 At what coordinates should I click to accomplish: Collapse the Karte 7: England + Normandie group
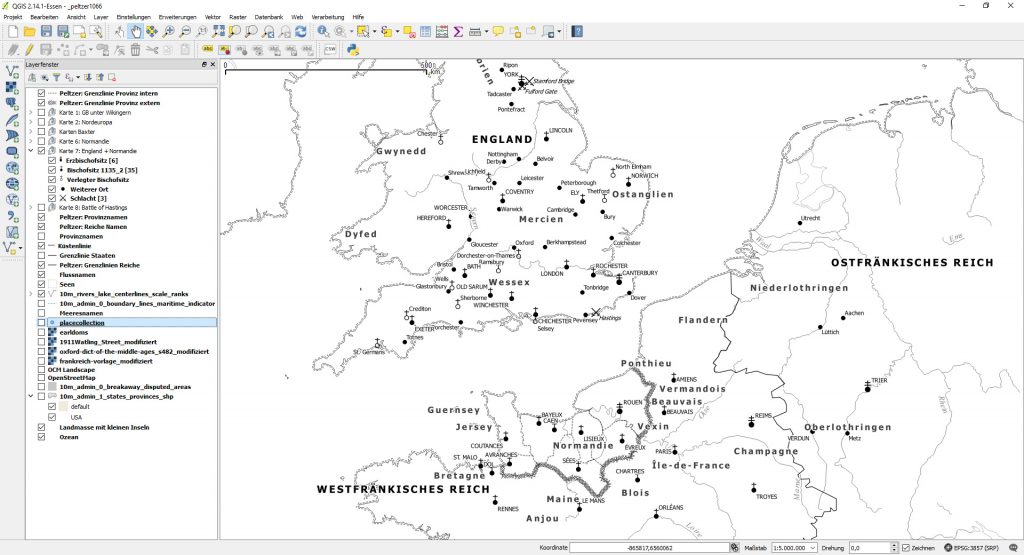pyautogui.click(x=31, y=151)
